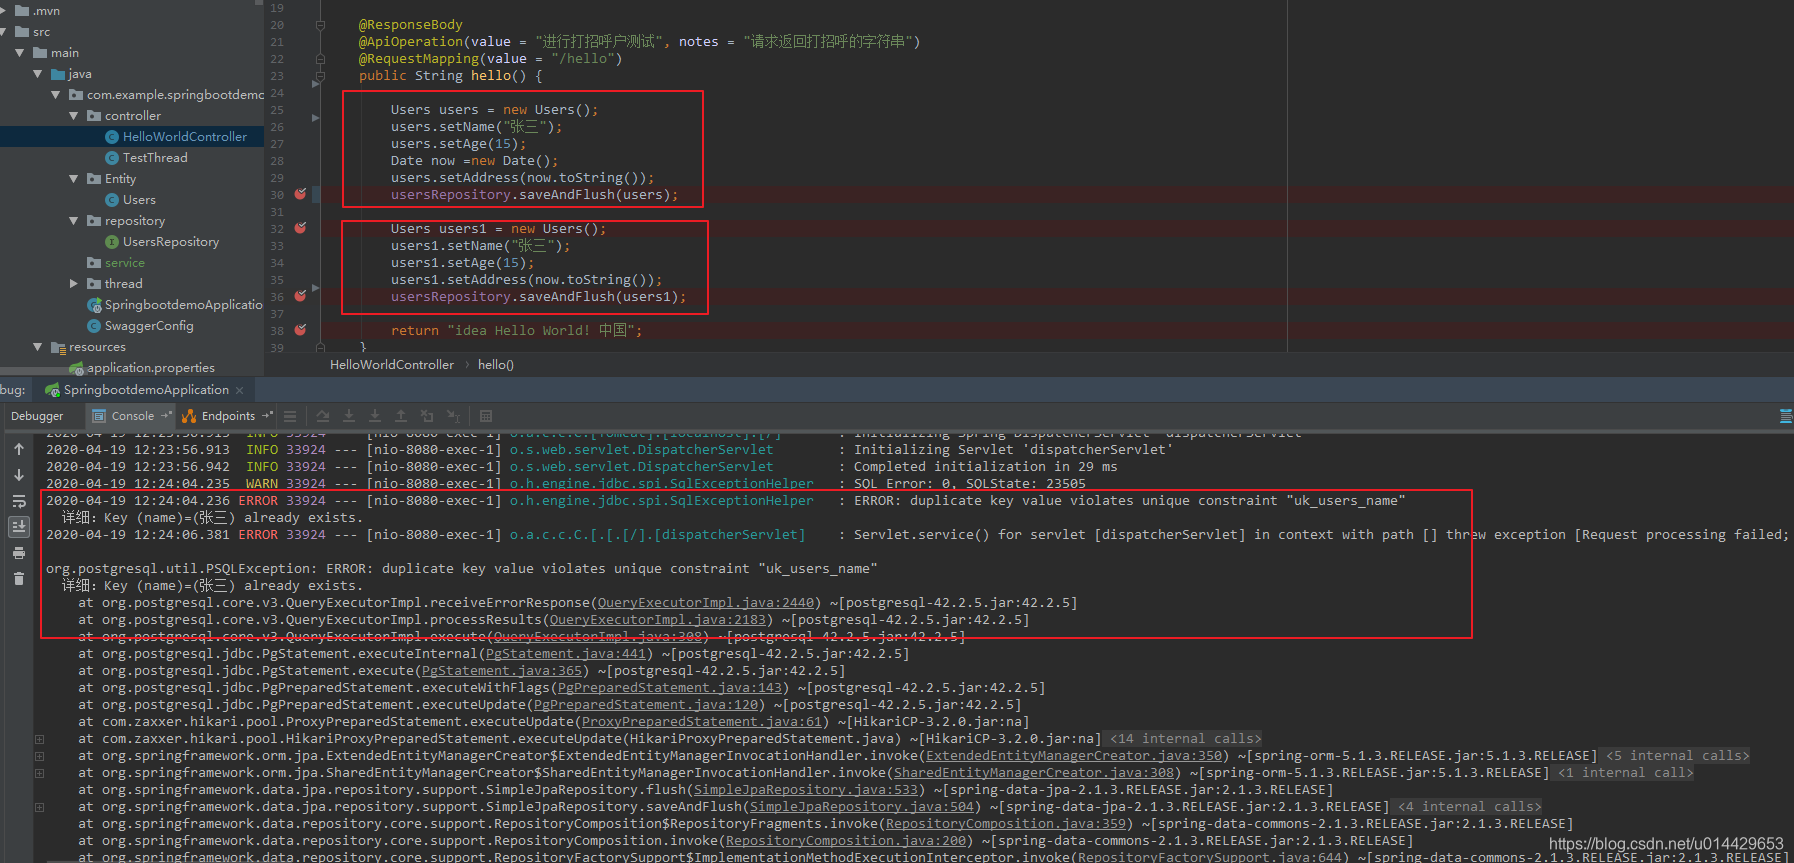The image size is (1794, 863).
Task: Open the UsersRepository interface
Action: click(x=162, y=242)
